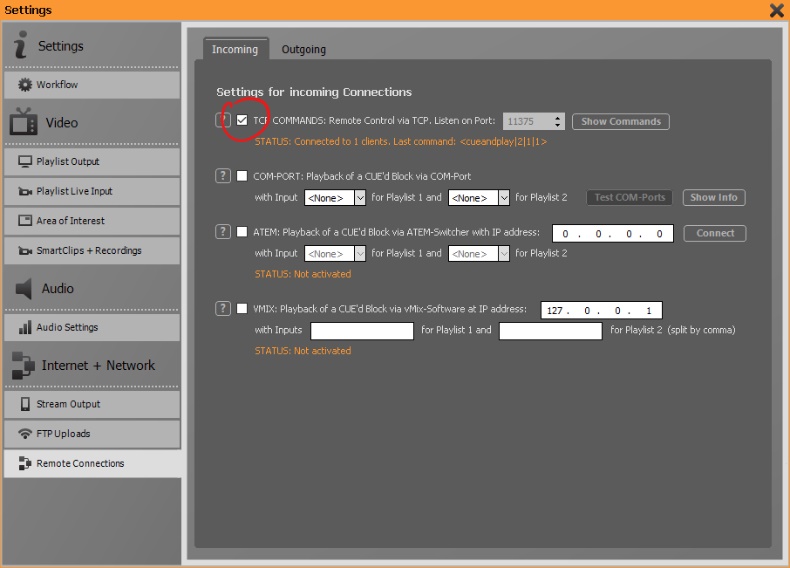Click vMix inputs field for Playlist 2
790x568 pixels.
[x=551, y=331]
